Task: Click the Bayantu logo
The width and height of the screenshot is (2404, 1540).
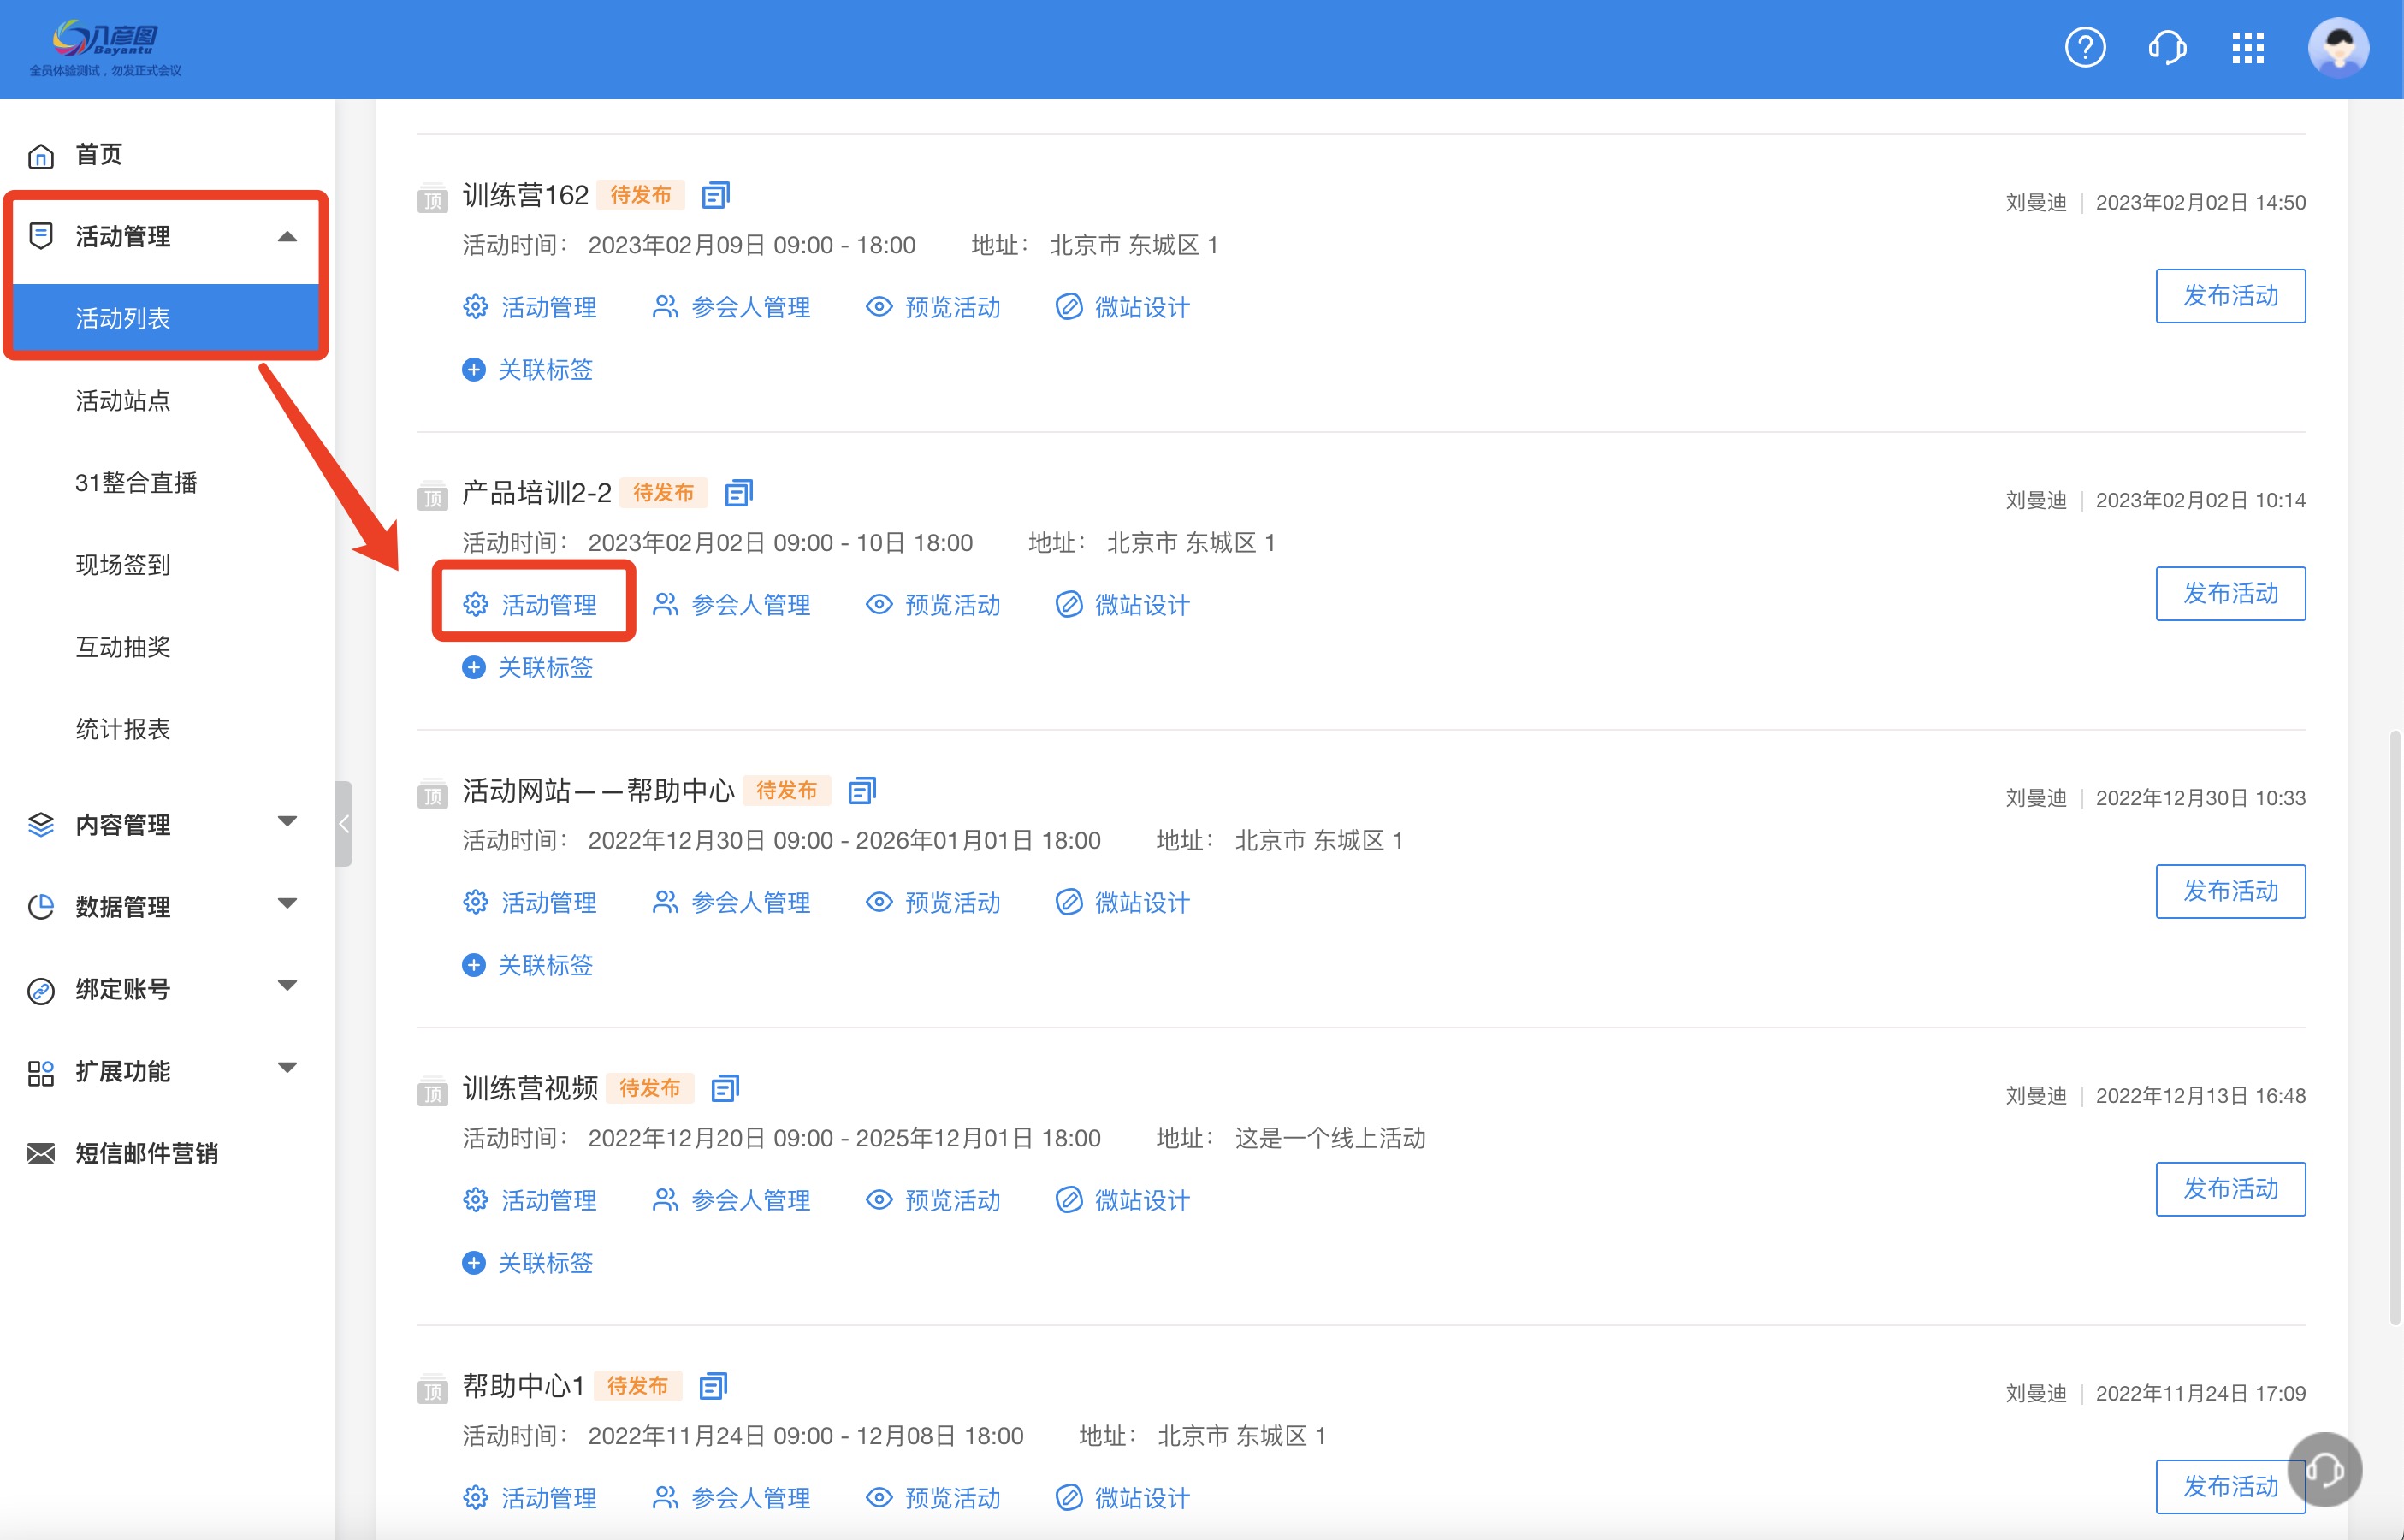Action: pyautogui.click(x=106, y=48)
